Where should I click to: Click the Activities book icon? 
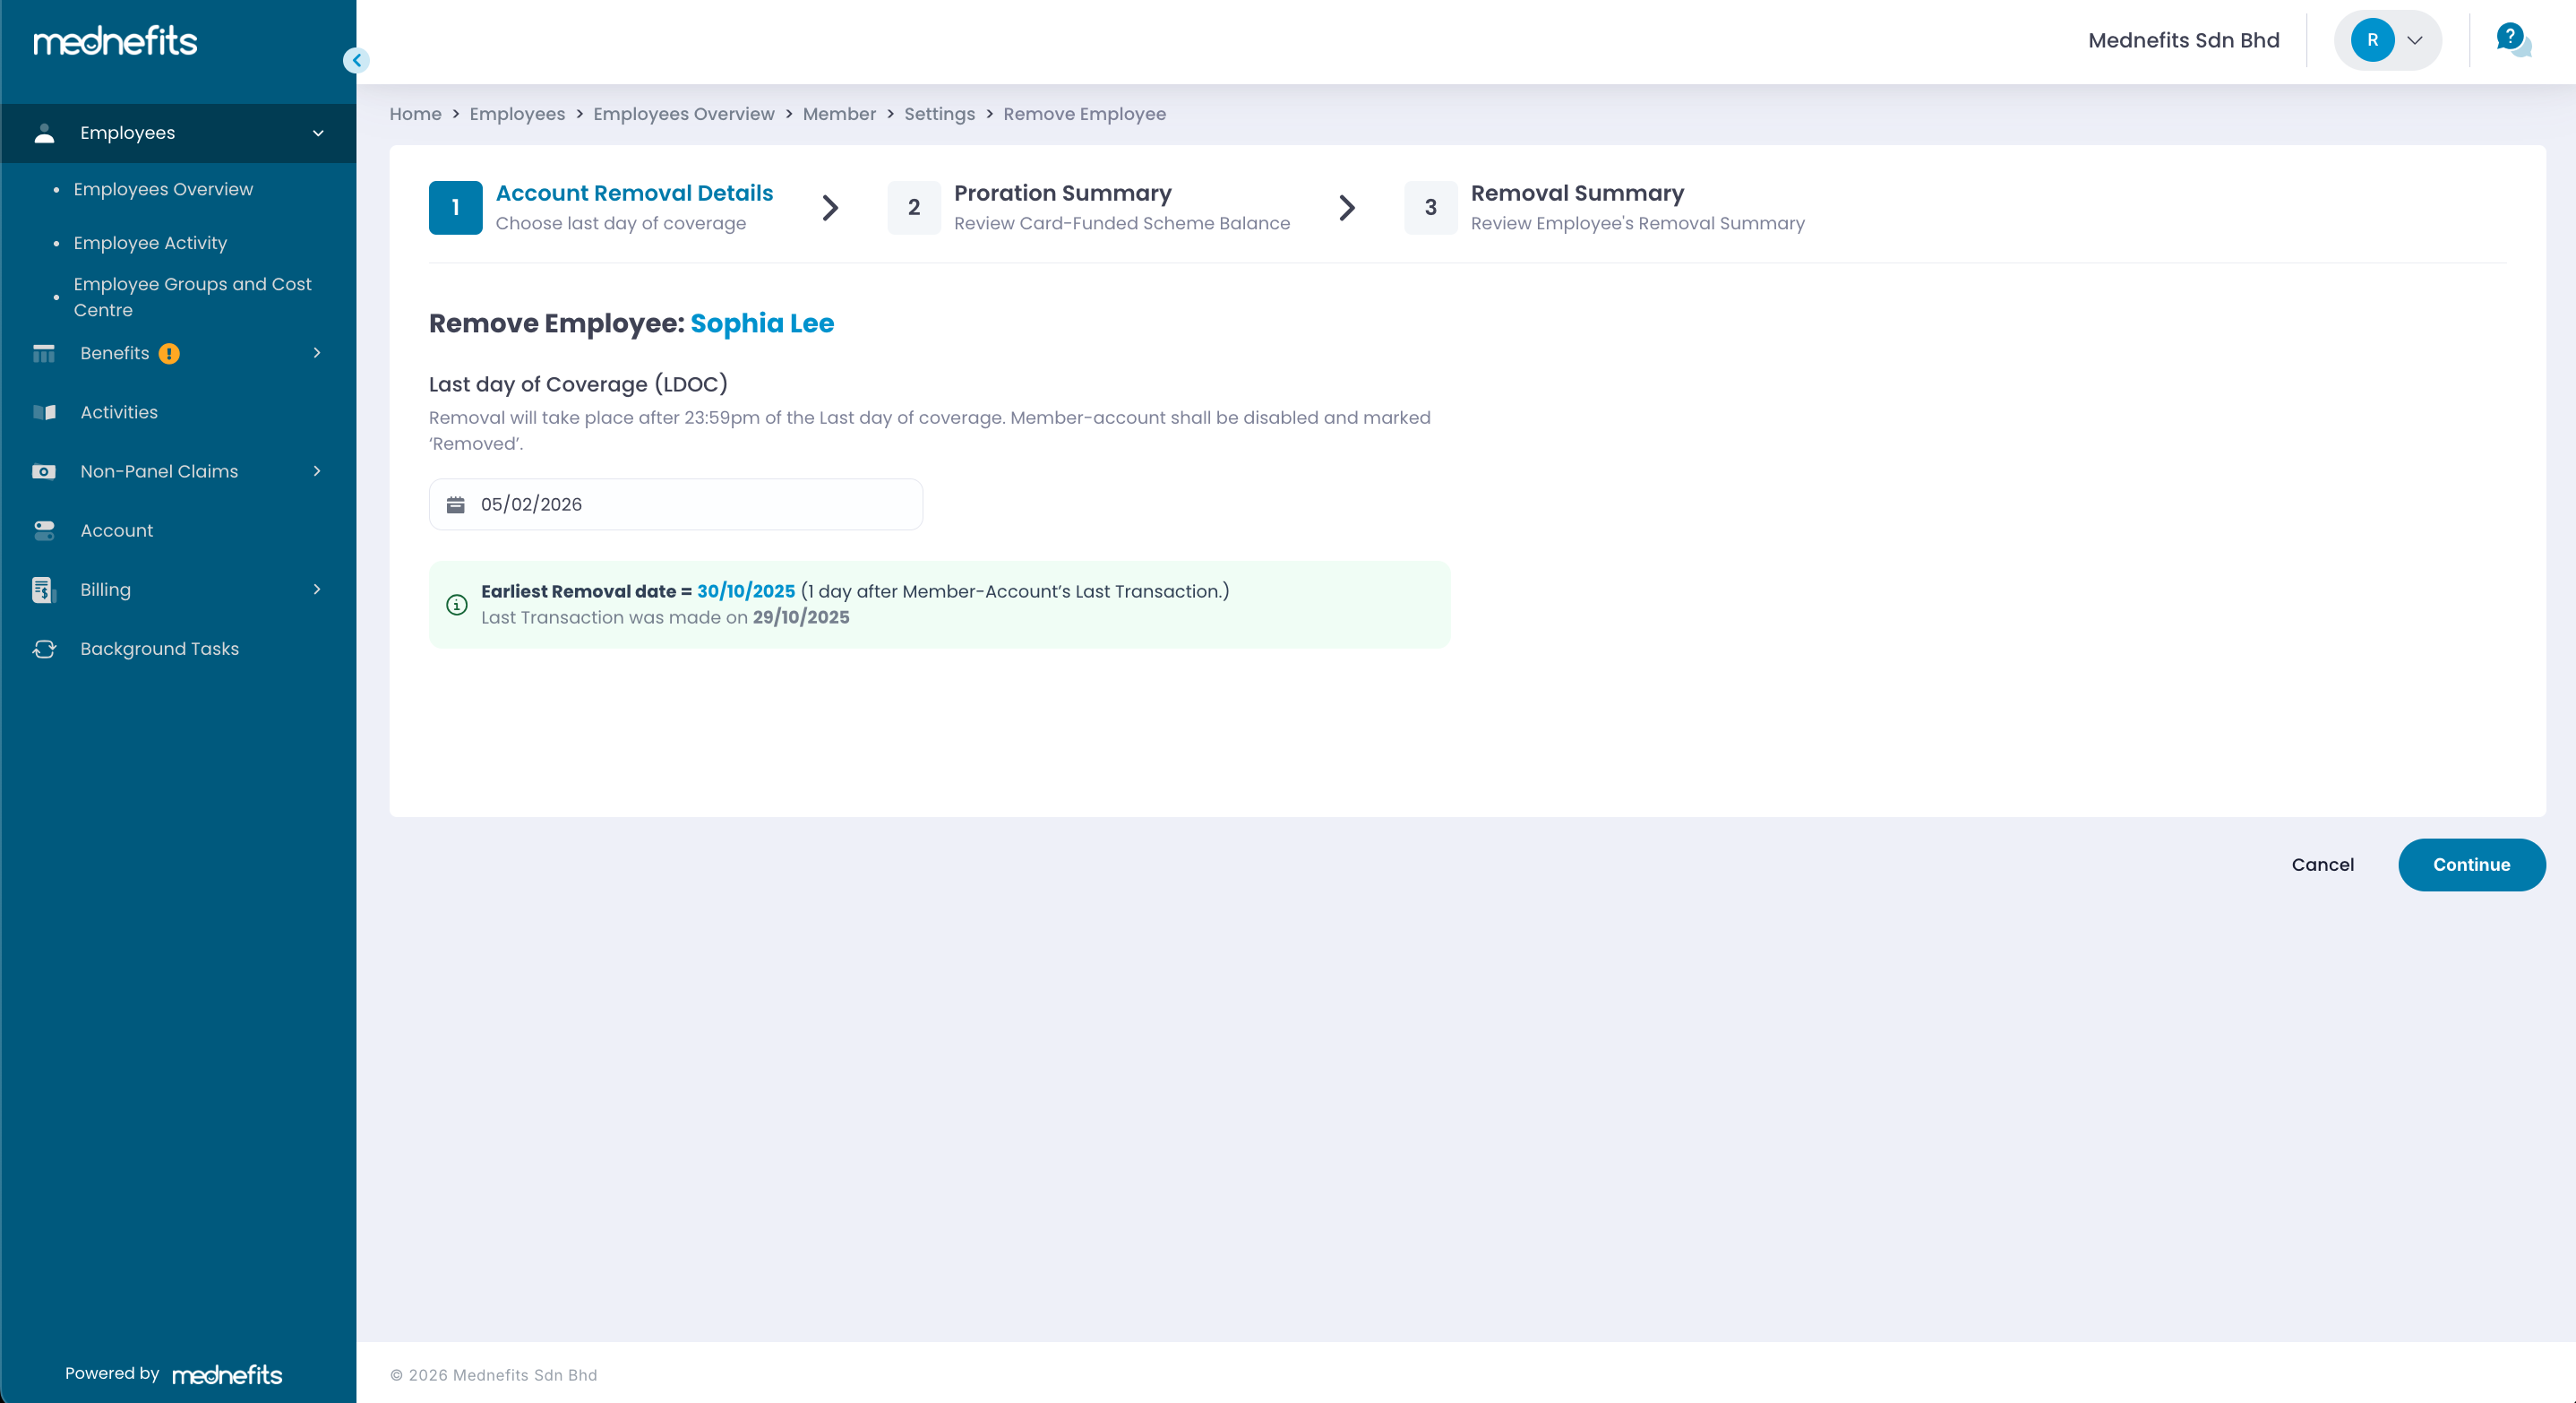click(x=44, y=412)
